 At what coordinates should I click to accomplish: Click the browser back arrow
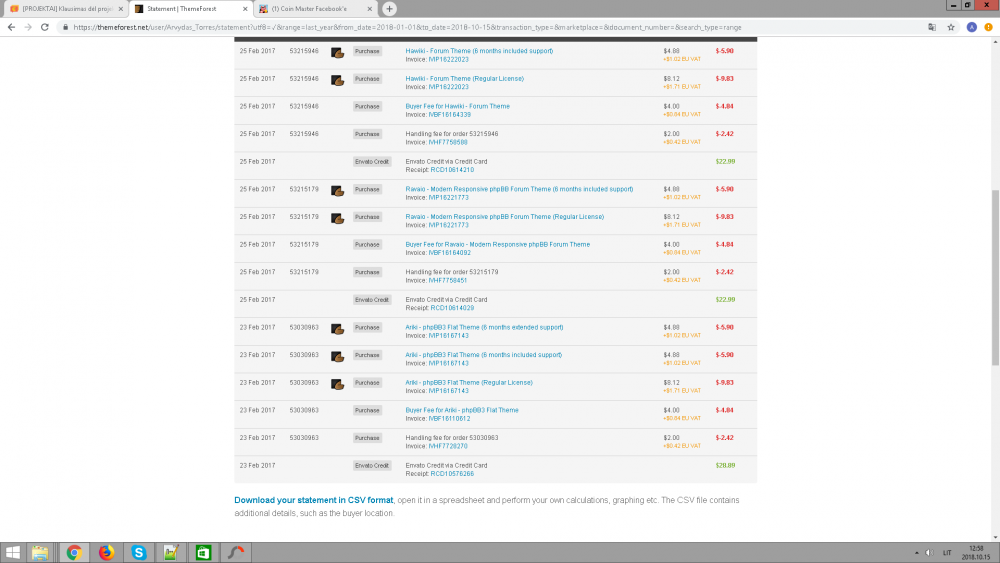coord(11,27)
